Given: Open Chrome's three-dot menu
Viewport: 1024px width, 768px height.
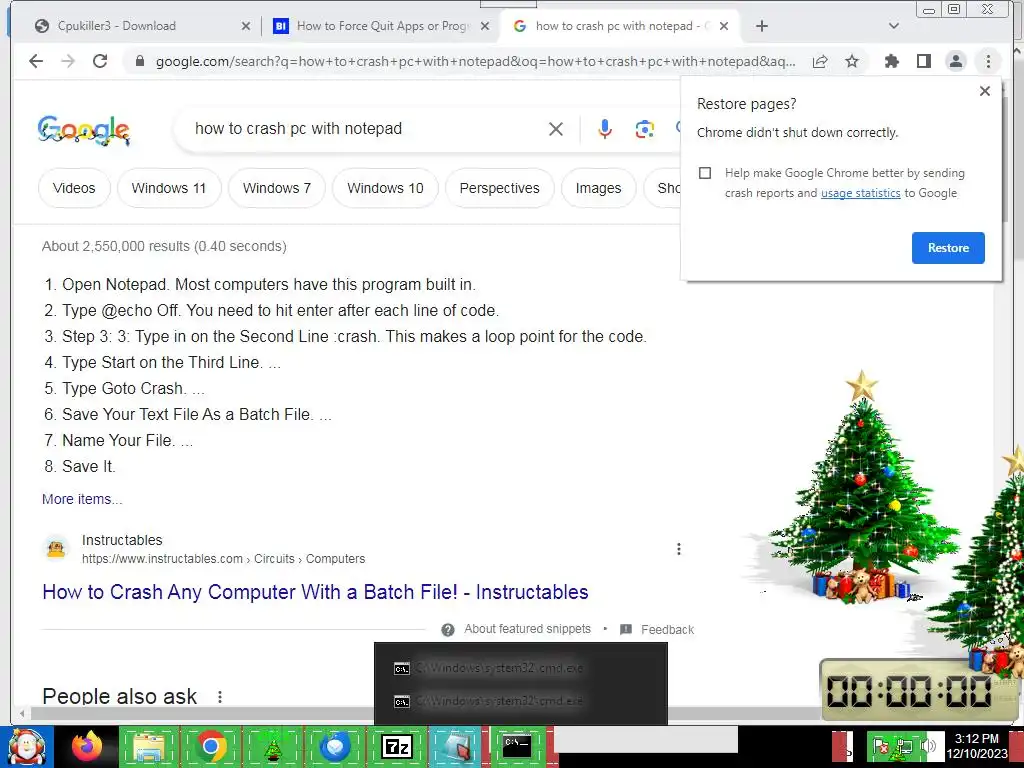Looking at the screenshot, I should pyautogui.click(x=988, y=61).
